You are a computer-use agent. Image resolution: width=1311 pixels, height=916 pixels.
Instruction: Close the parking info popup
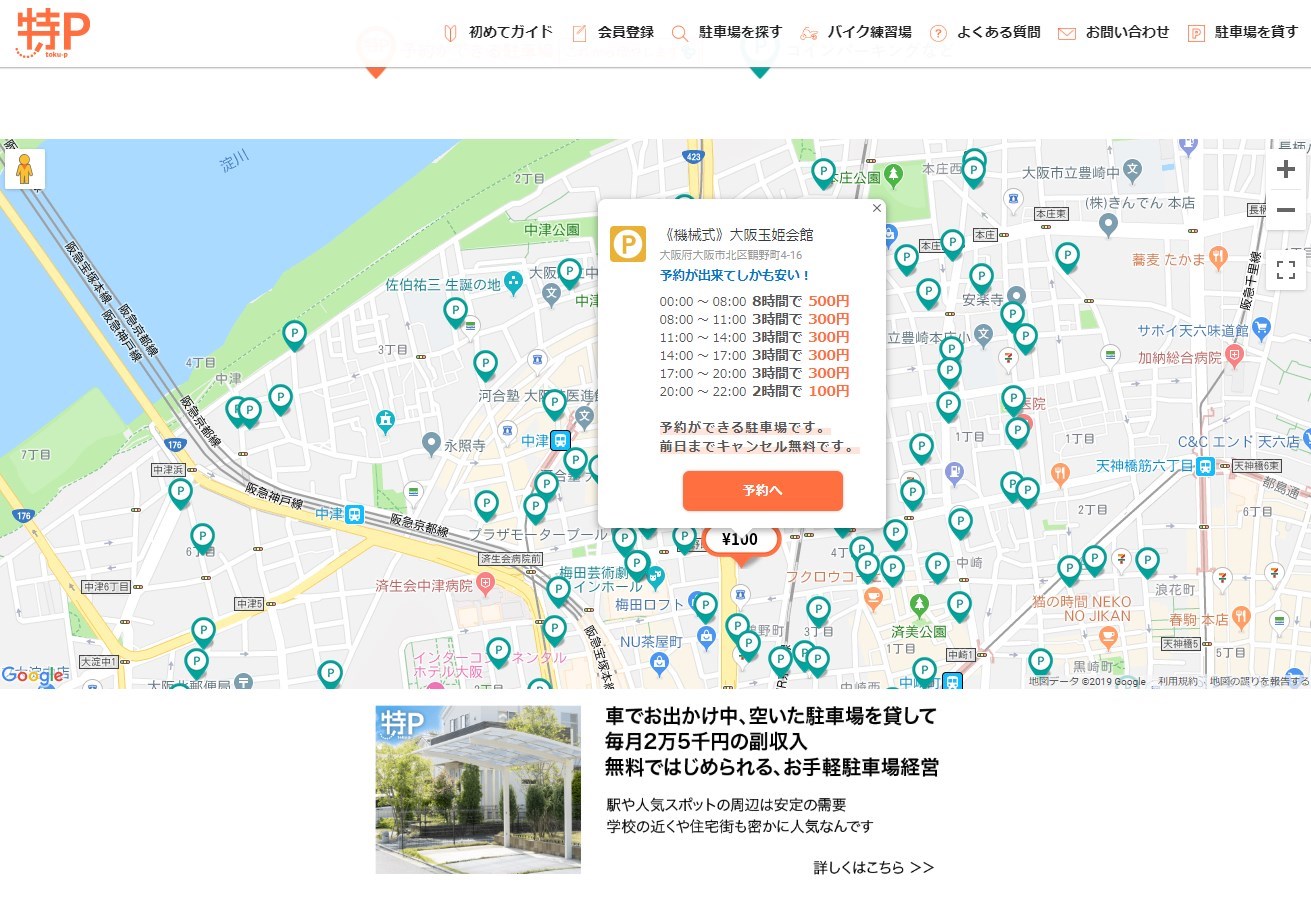(877, 209)
